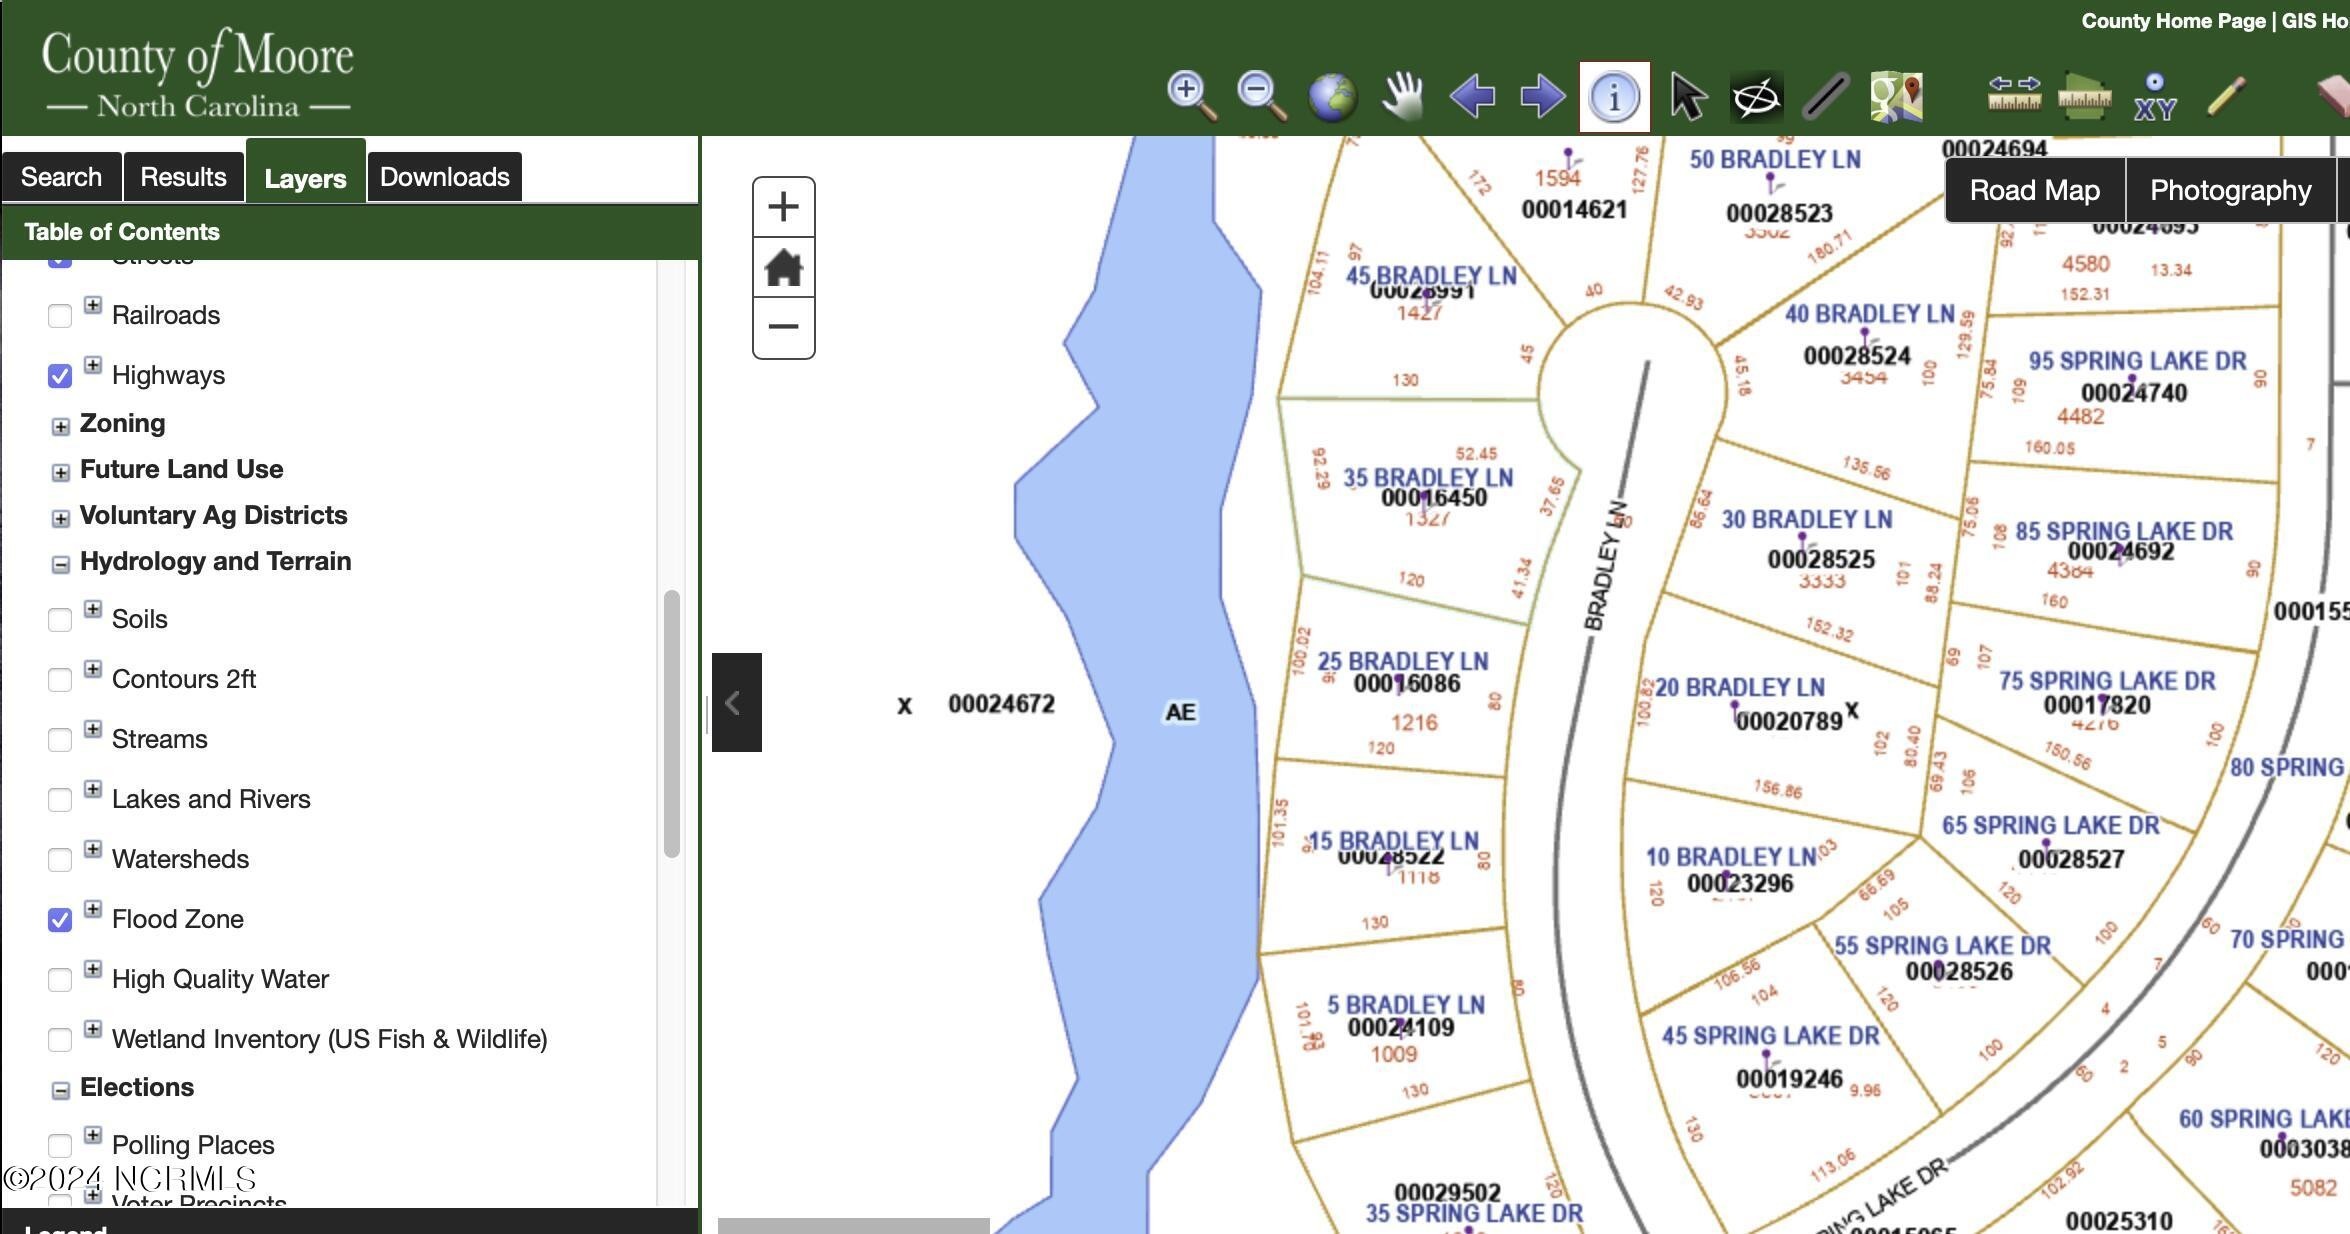Enable the Railroads layer checkbox
The width and height of the screenshot is (2350, 1234).
click(x=60, y=316)
